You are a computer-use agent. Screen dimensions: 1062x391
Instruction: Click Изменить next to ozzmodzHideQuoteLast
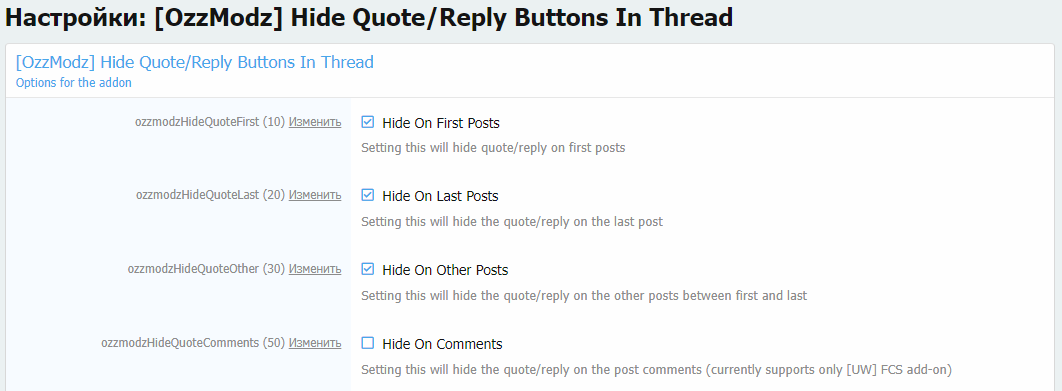[315, 195]
